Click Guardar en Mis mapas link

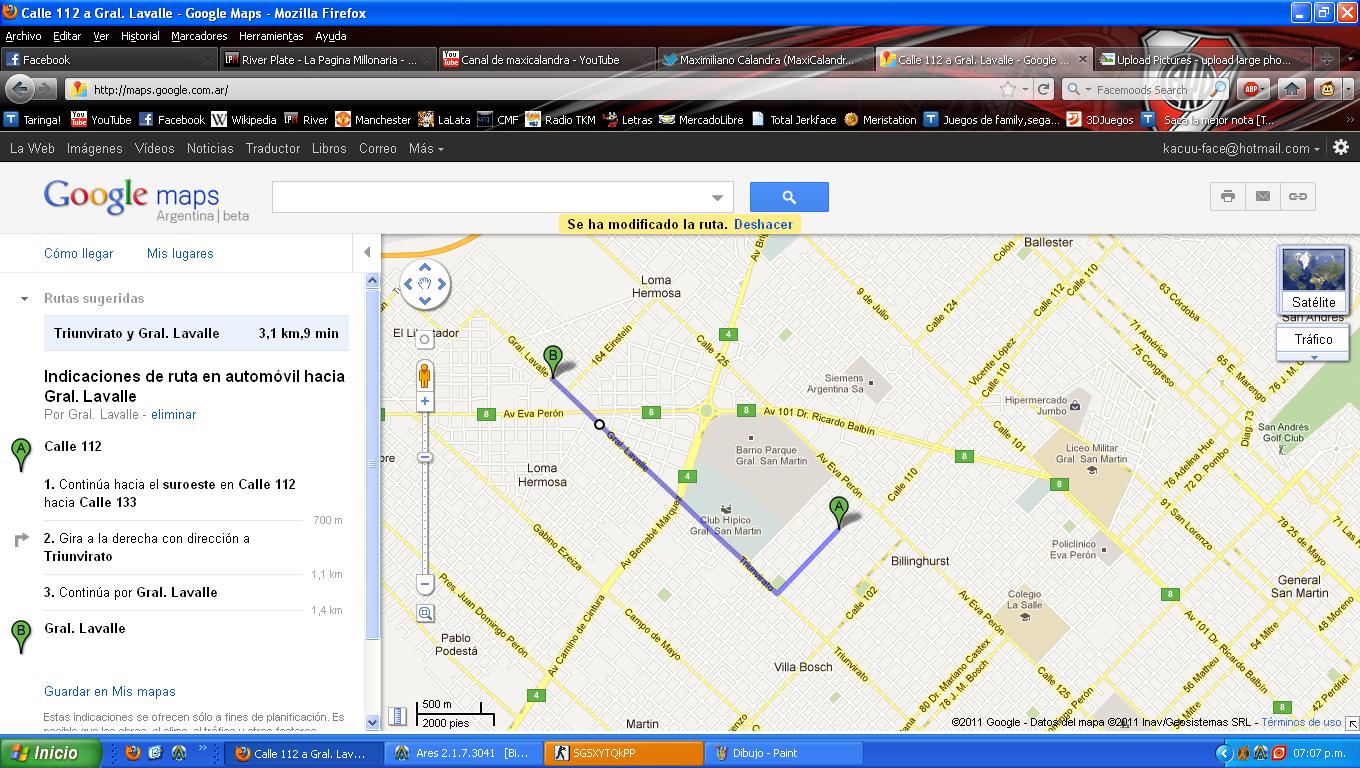(110, 691)
